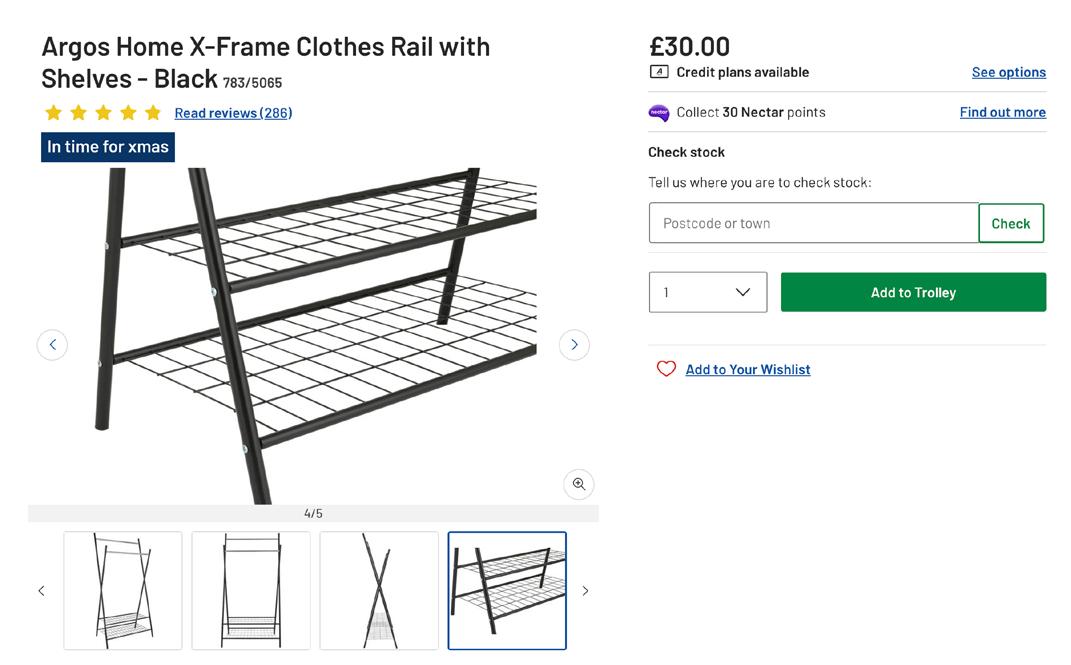
Task: Select fourth thumbnail shelf close-up
Action: click(x=507, y=591)
